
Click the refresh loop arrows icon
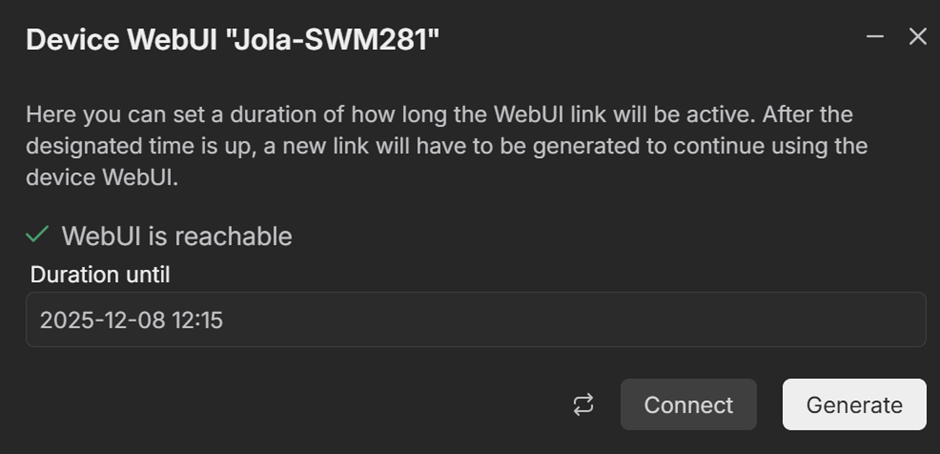tap(583, 404)
